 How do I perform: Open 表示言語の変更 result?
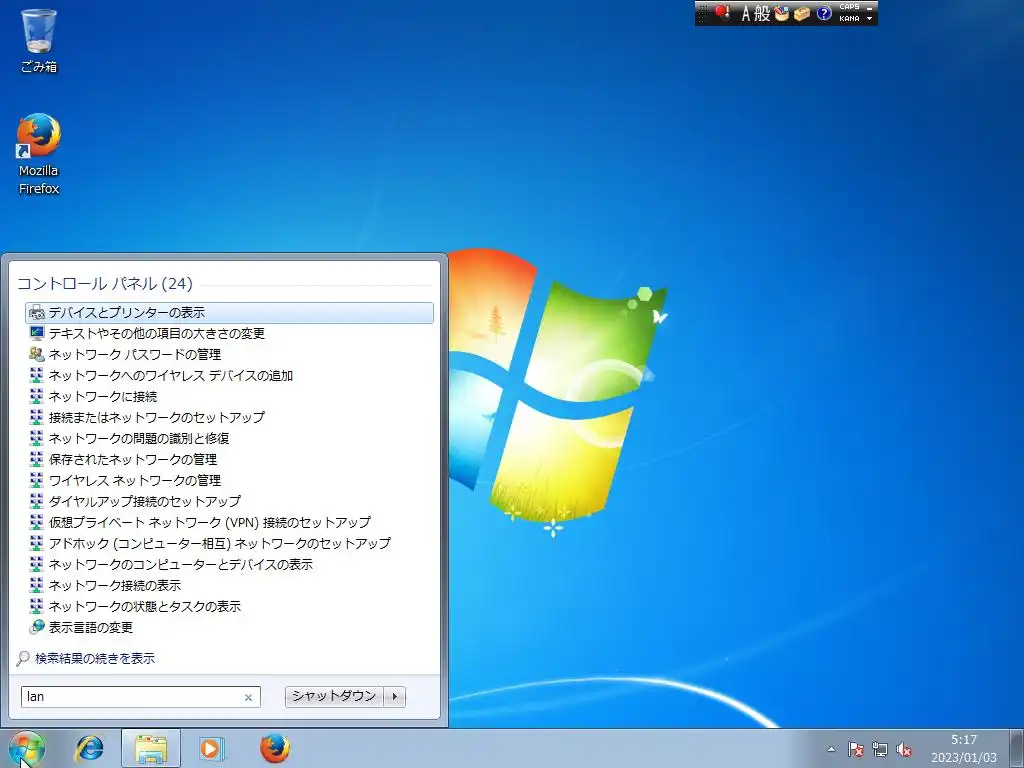[x=229, y=628]
